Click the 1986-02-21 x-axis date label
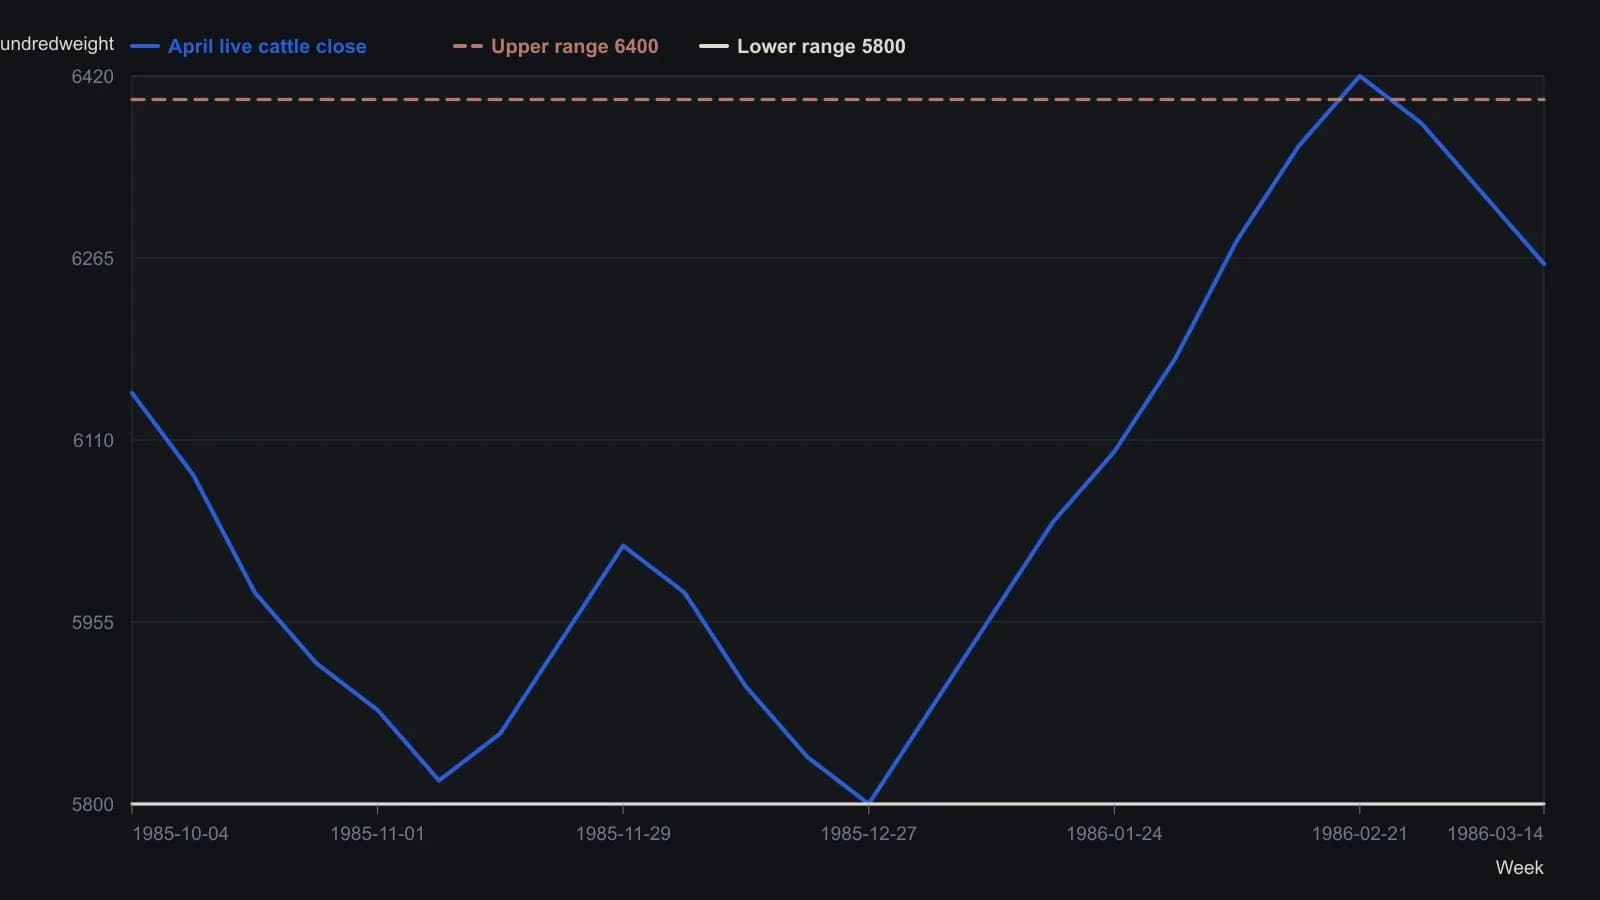1600x900 pixels. point(1359,833)
